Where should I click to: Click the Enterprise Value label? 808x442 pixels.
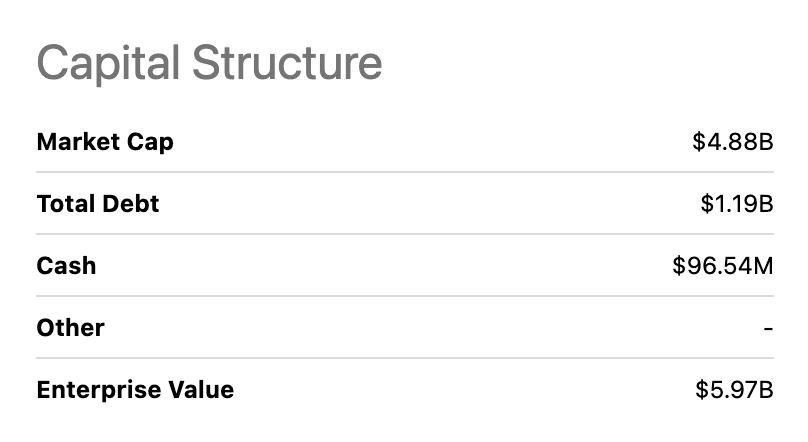[135, 389]
